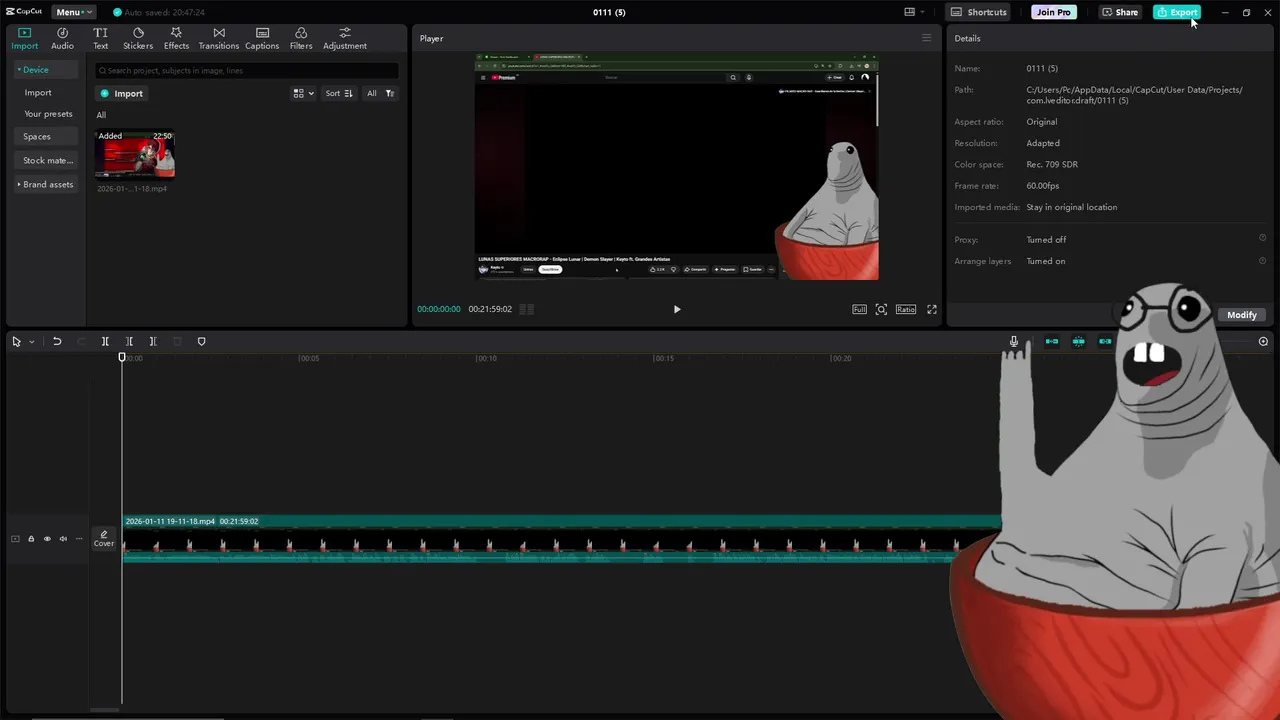
Task: Click the Cover edit button
Action: [x=104, y=539]
